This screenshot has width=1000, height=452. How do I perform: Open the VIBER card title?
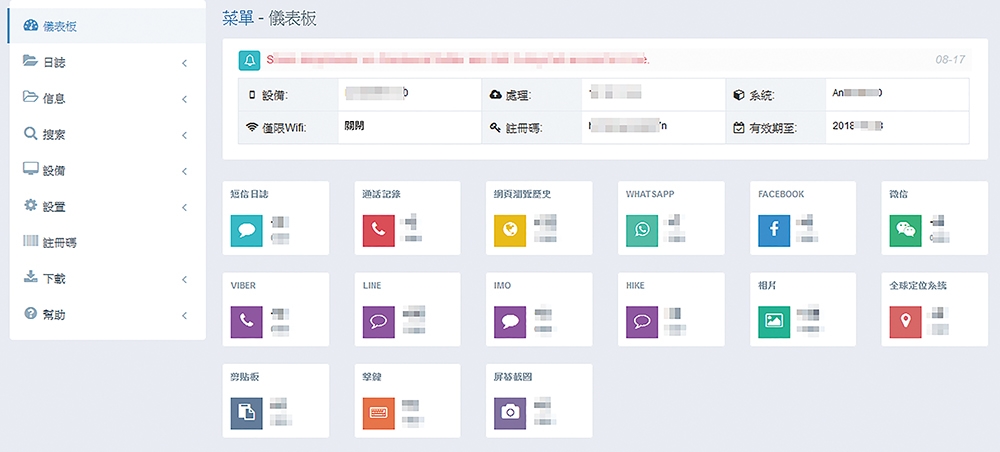click(x=243, y=286)
